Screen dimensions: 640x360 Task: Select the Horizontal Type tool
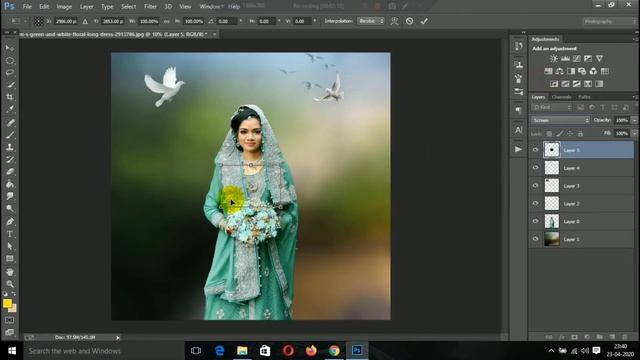click(x=9, y=234)
